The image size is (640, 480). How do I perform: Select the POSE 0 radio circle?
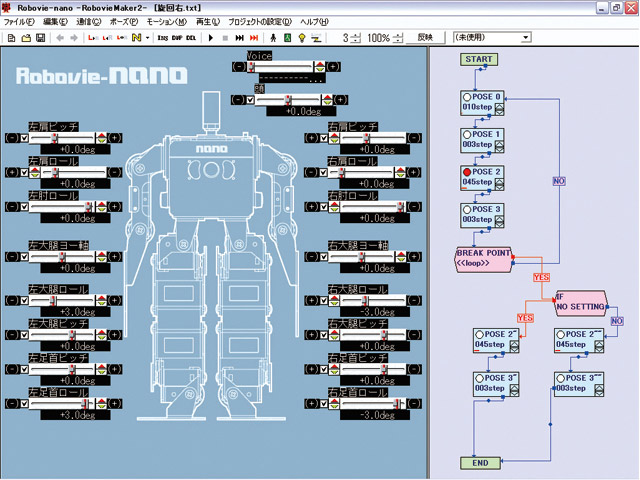tap(467, 97)
